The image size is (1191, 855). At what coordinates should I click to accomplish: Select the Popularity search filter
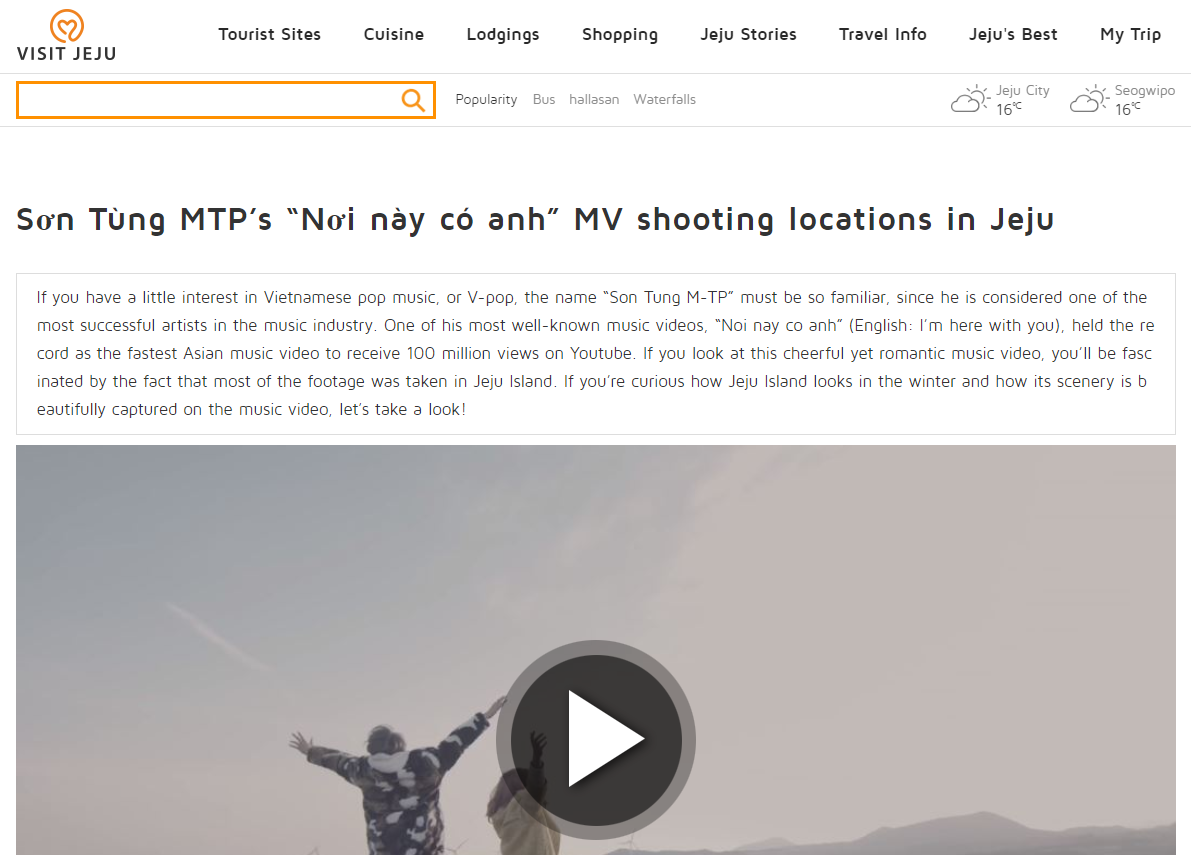(486, 99)
